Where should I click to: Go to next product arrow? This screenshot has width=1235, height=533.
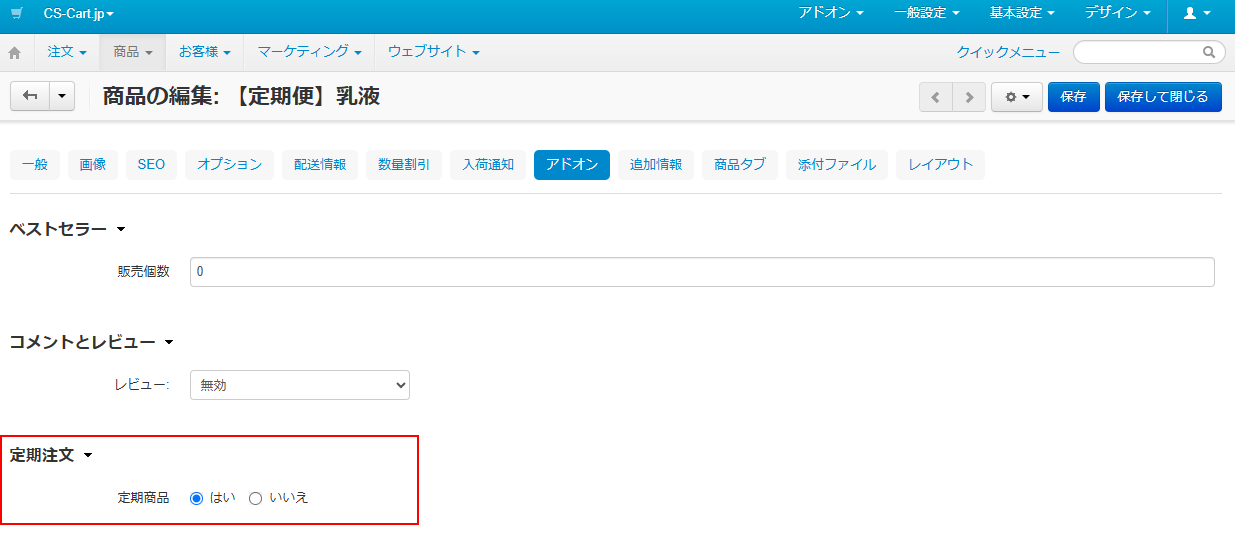[x=968, y=97]
